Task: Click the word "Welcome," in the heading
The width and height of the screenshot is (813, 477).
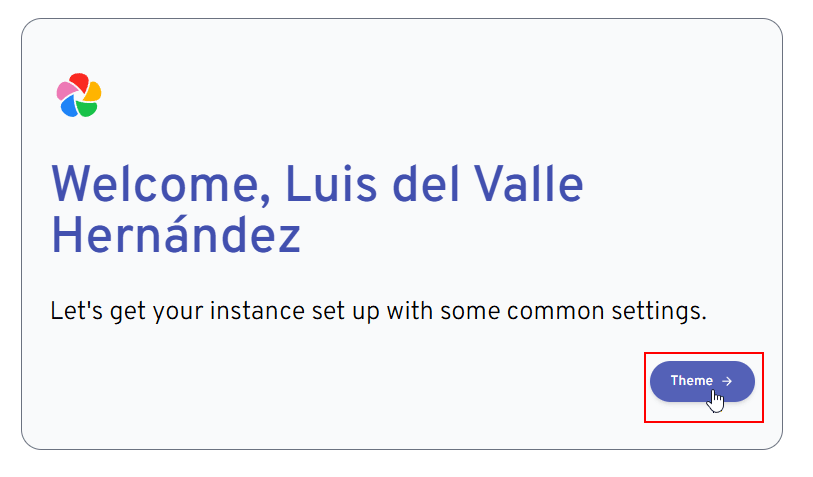Action: click(162, 184)
